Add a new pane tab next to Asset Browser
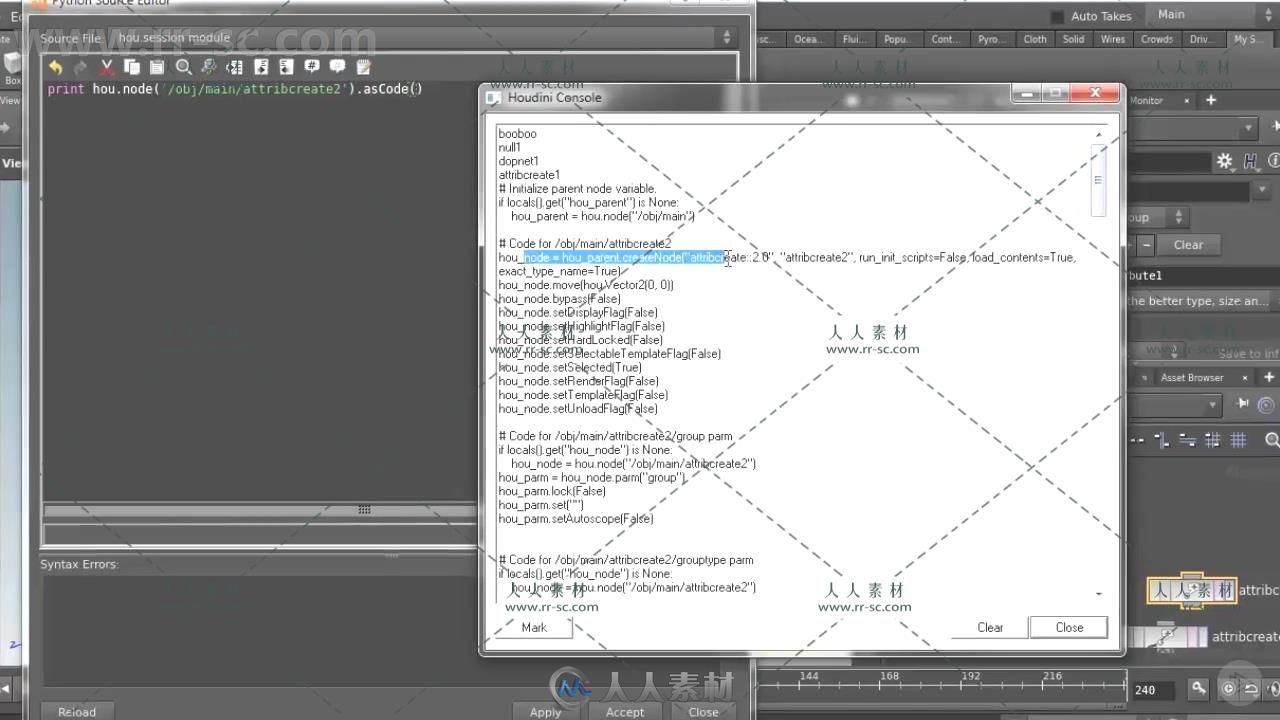The height and width of the screenshot is (720, 1280). click(1269, 377)
